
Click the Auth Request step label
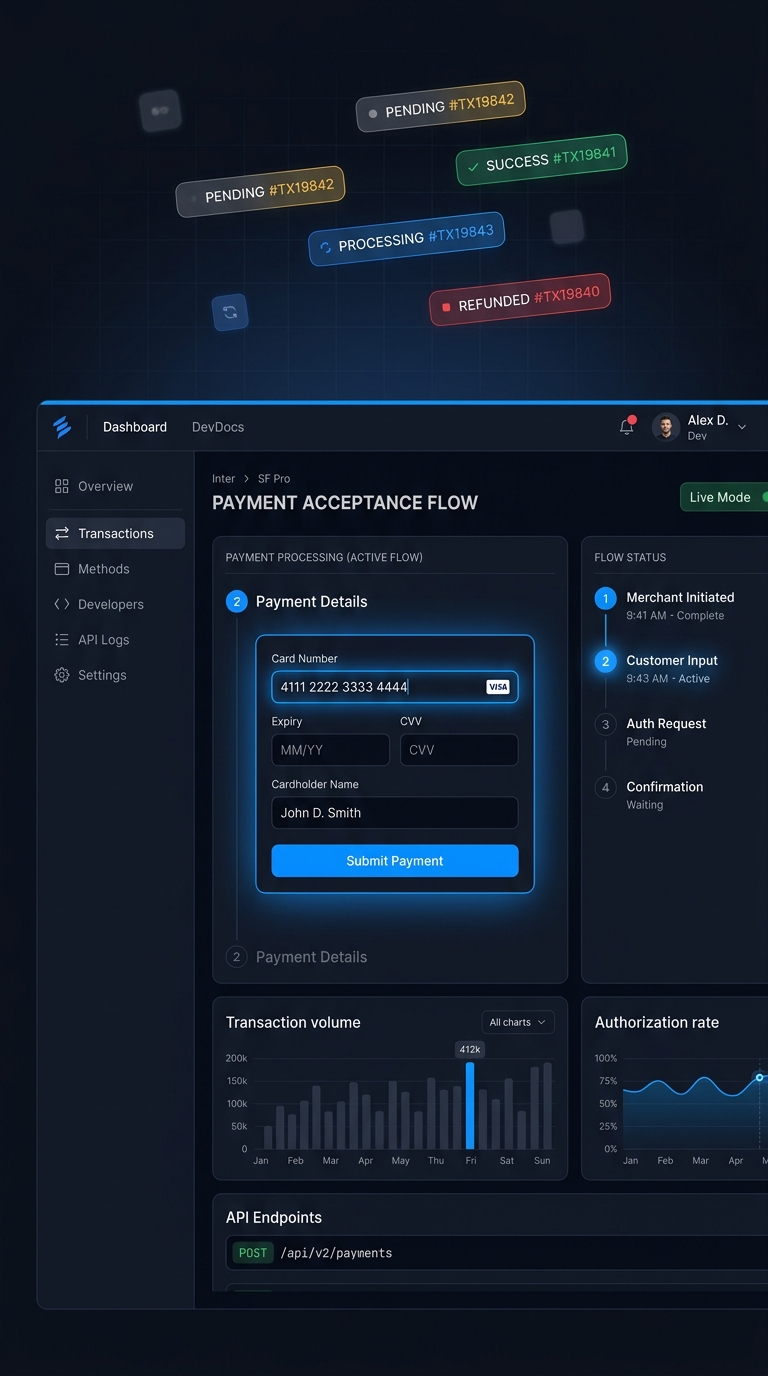[x=666, y=724]
